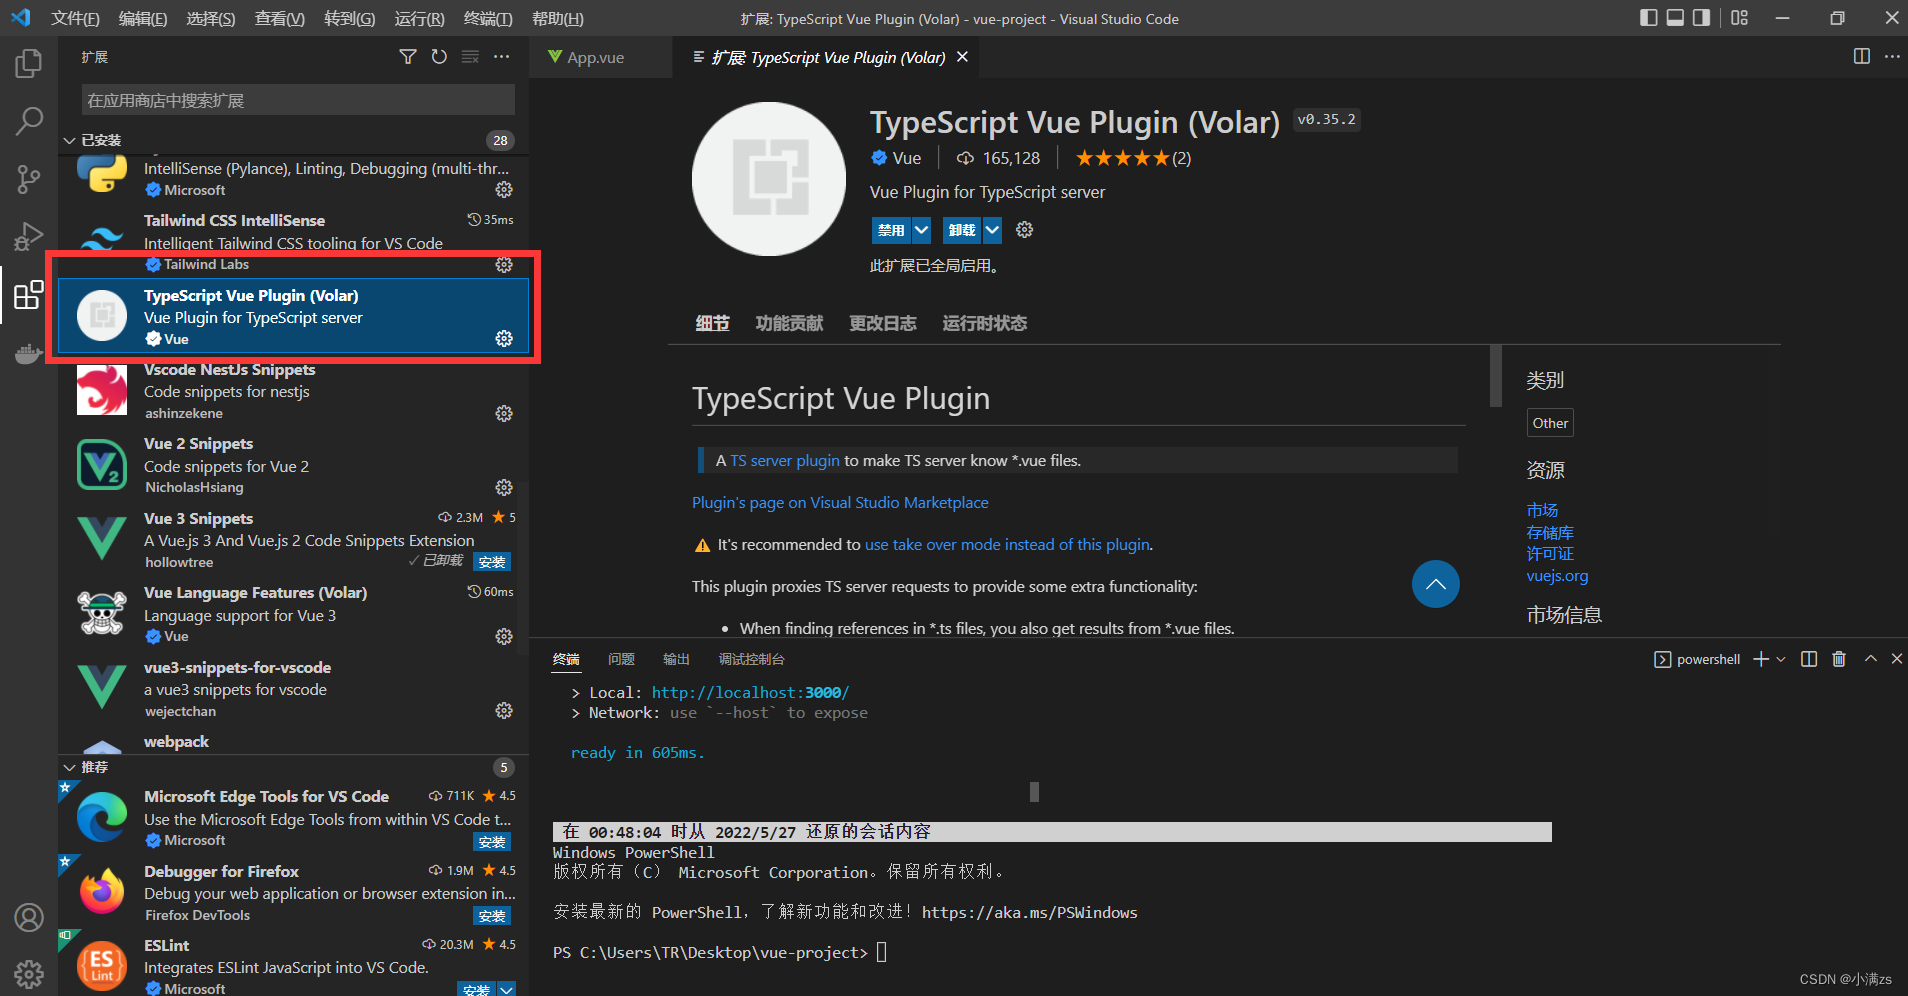Screen dimensions: 1908x996
Task: Open the Terminal menu
Action: pyautogui.click(x=488, y=19)
